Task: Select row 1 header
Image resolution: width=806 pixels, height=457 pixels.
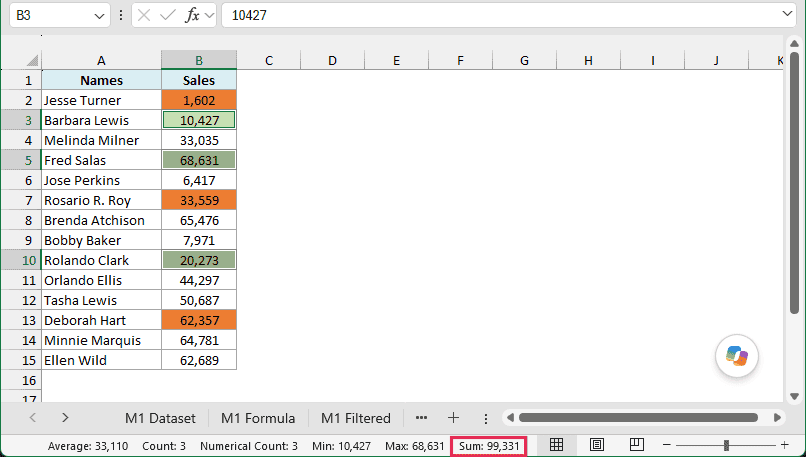Action: coord(22,80)
